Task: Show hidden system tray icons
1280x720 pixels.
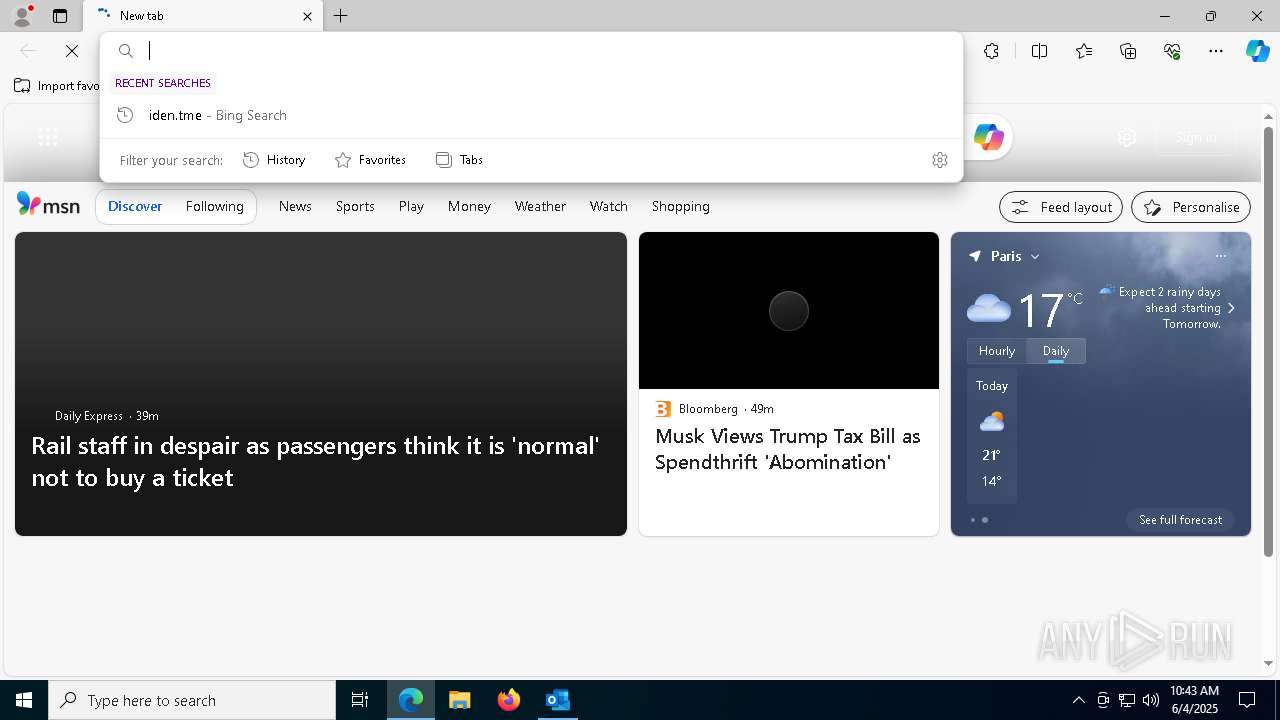Action: pyautogui.click(x=1078, y=700)
